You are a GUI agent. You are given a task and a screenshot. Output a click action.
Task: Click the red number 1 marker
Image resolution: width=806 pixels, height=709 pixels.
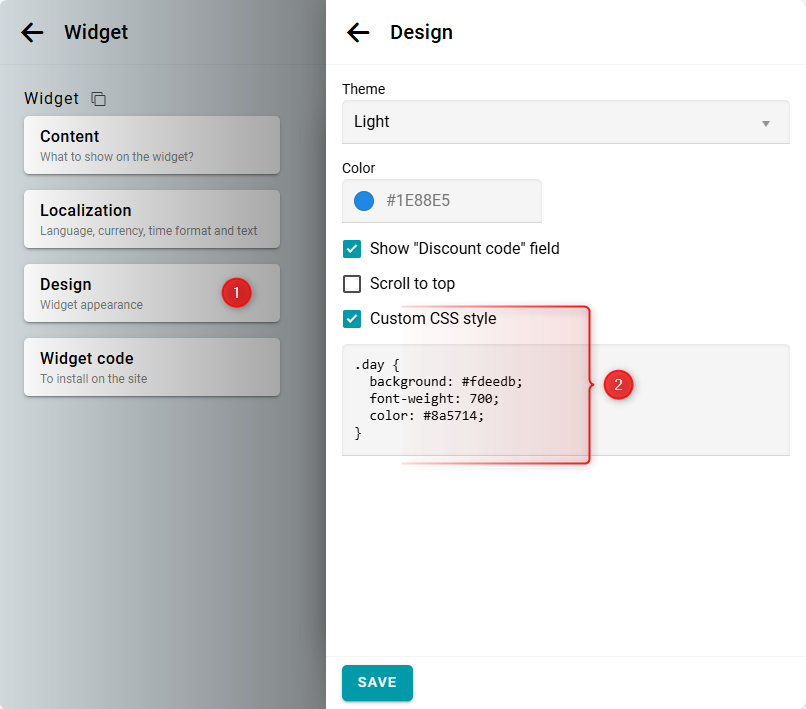236,293
